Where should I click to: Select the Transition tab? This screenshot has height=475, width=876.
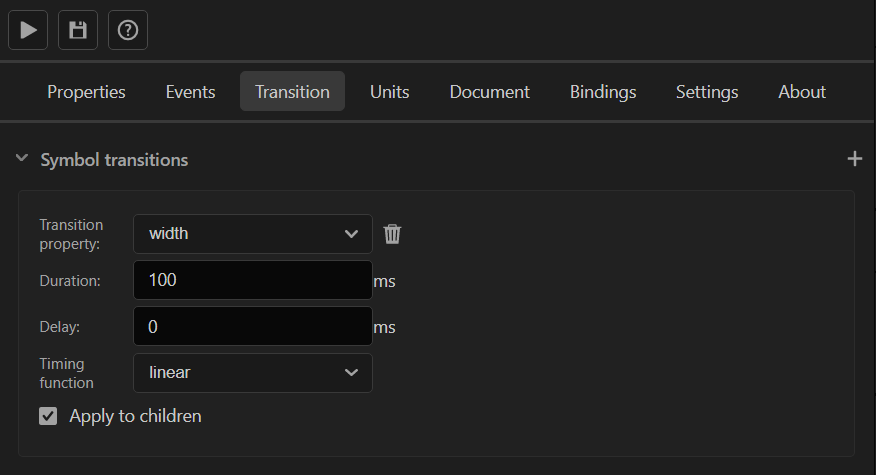(292, 92)
